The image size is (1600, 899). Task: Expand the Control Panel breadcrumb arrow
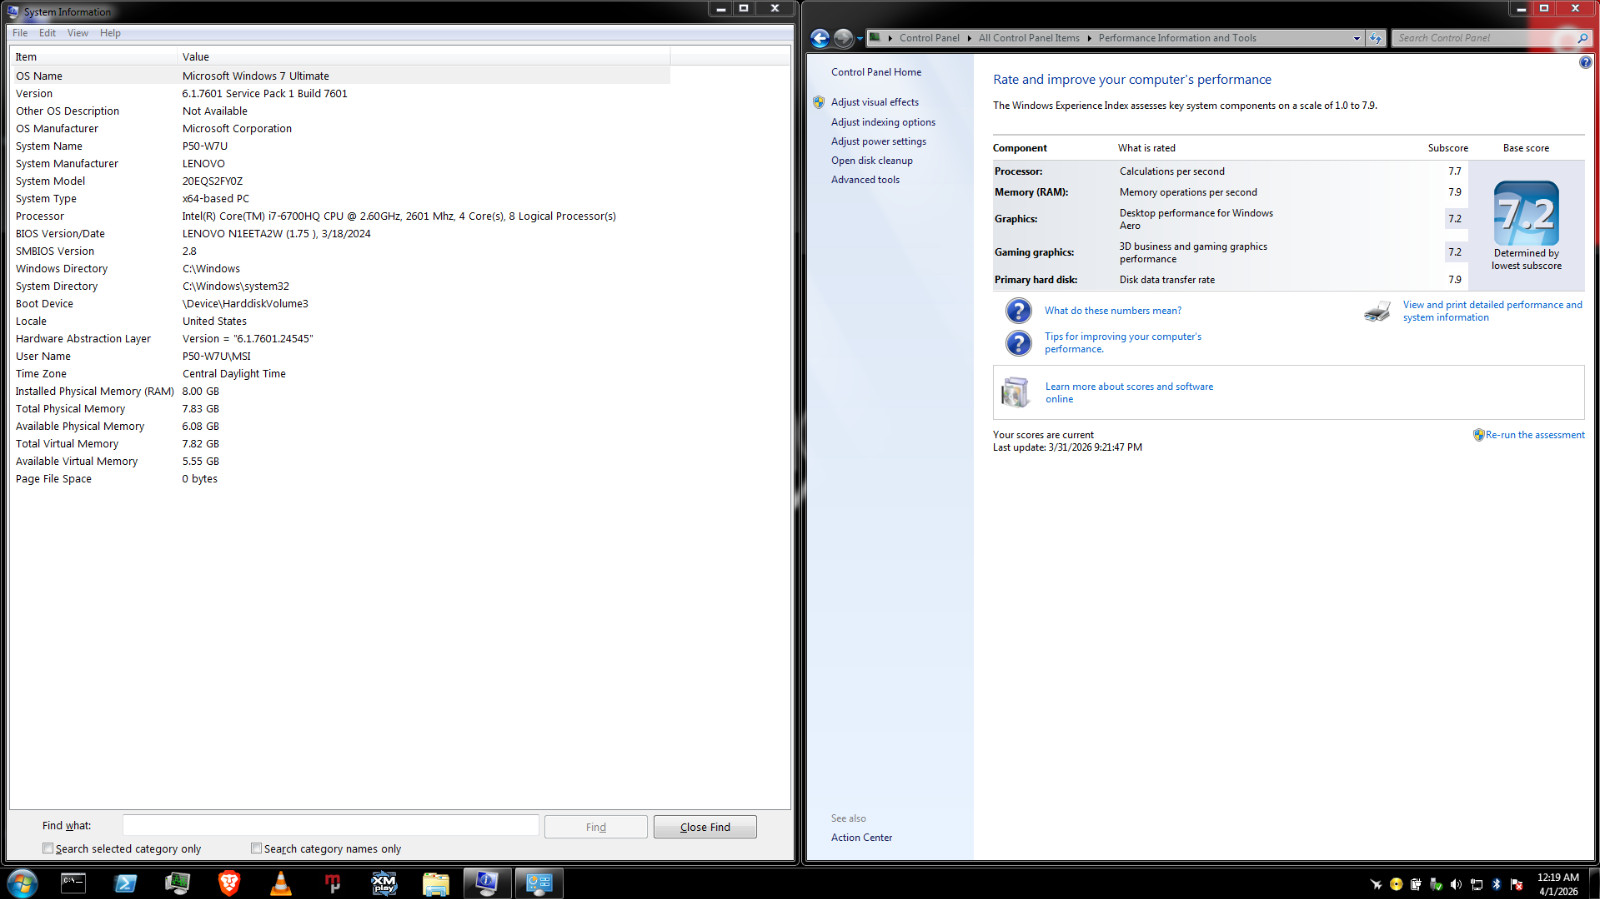[969, 38]
